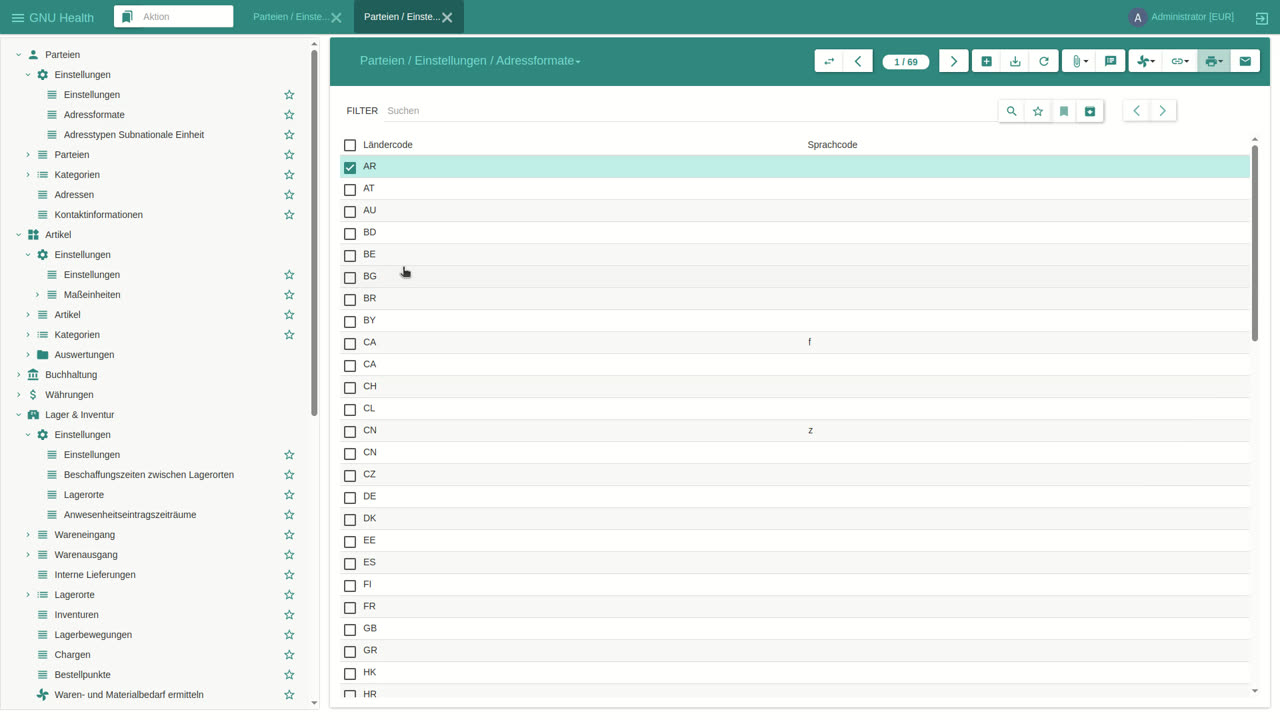Screen dimensions: 1280x720
Task: Click the FILTER label
Action: click(362, 111)
